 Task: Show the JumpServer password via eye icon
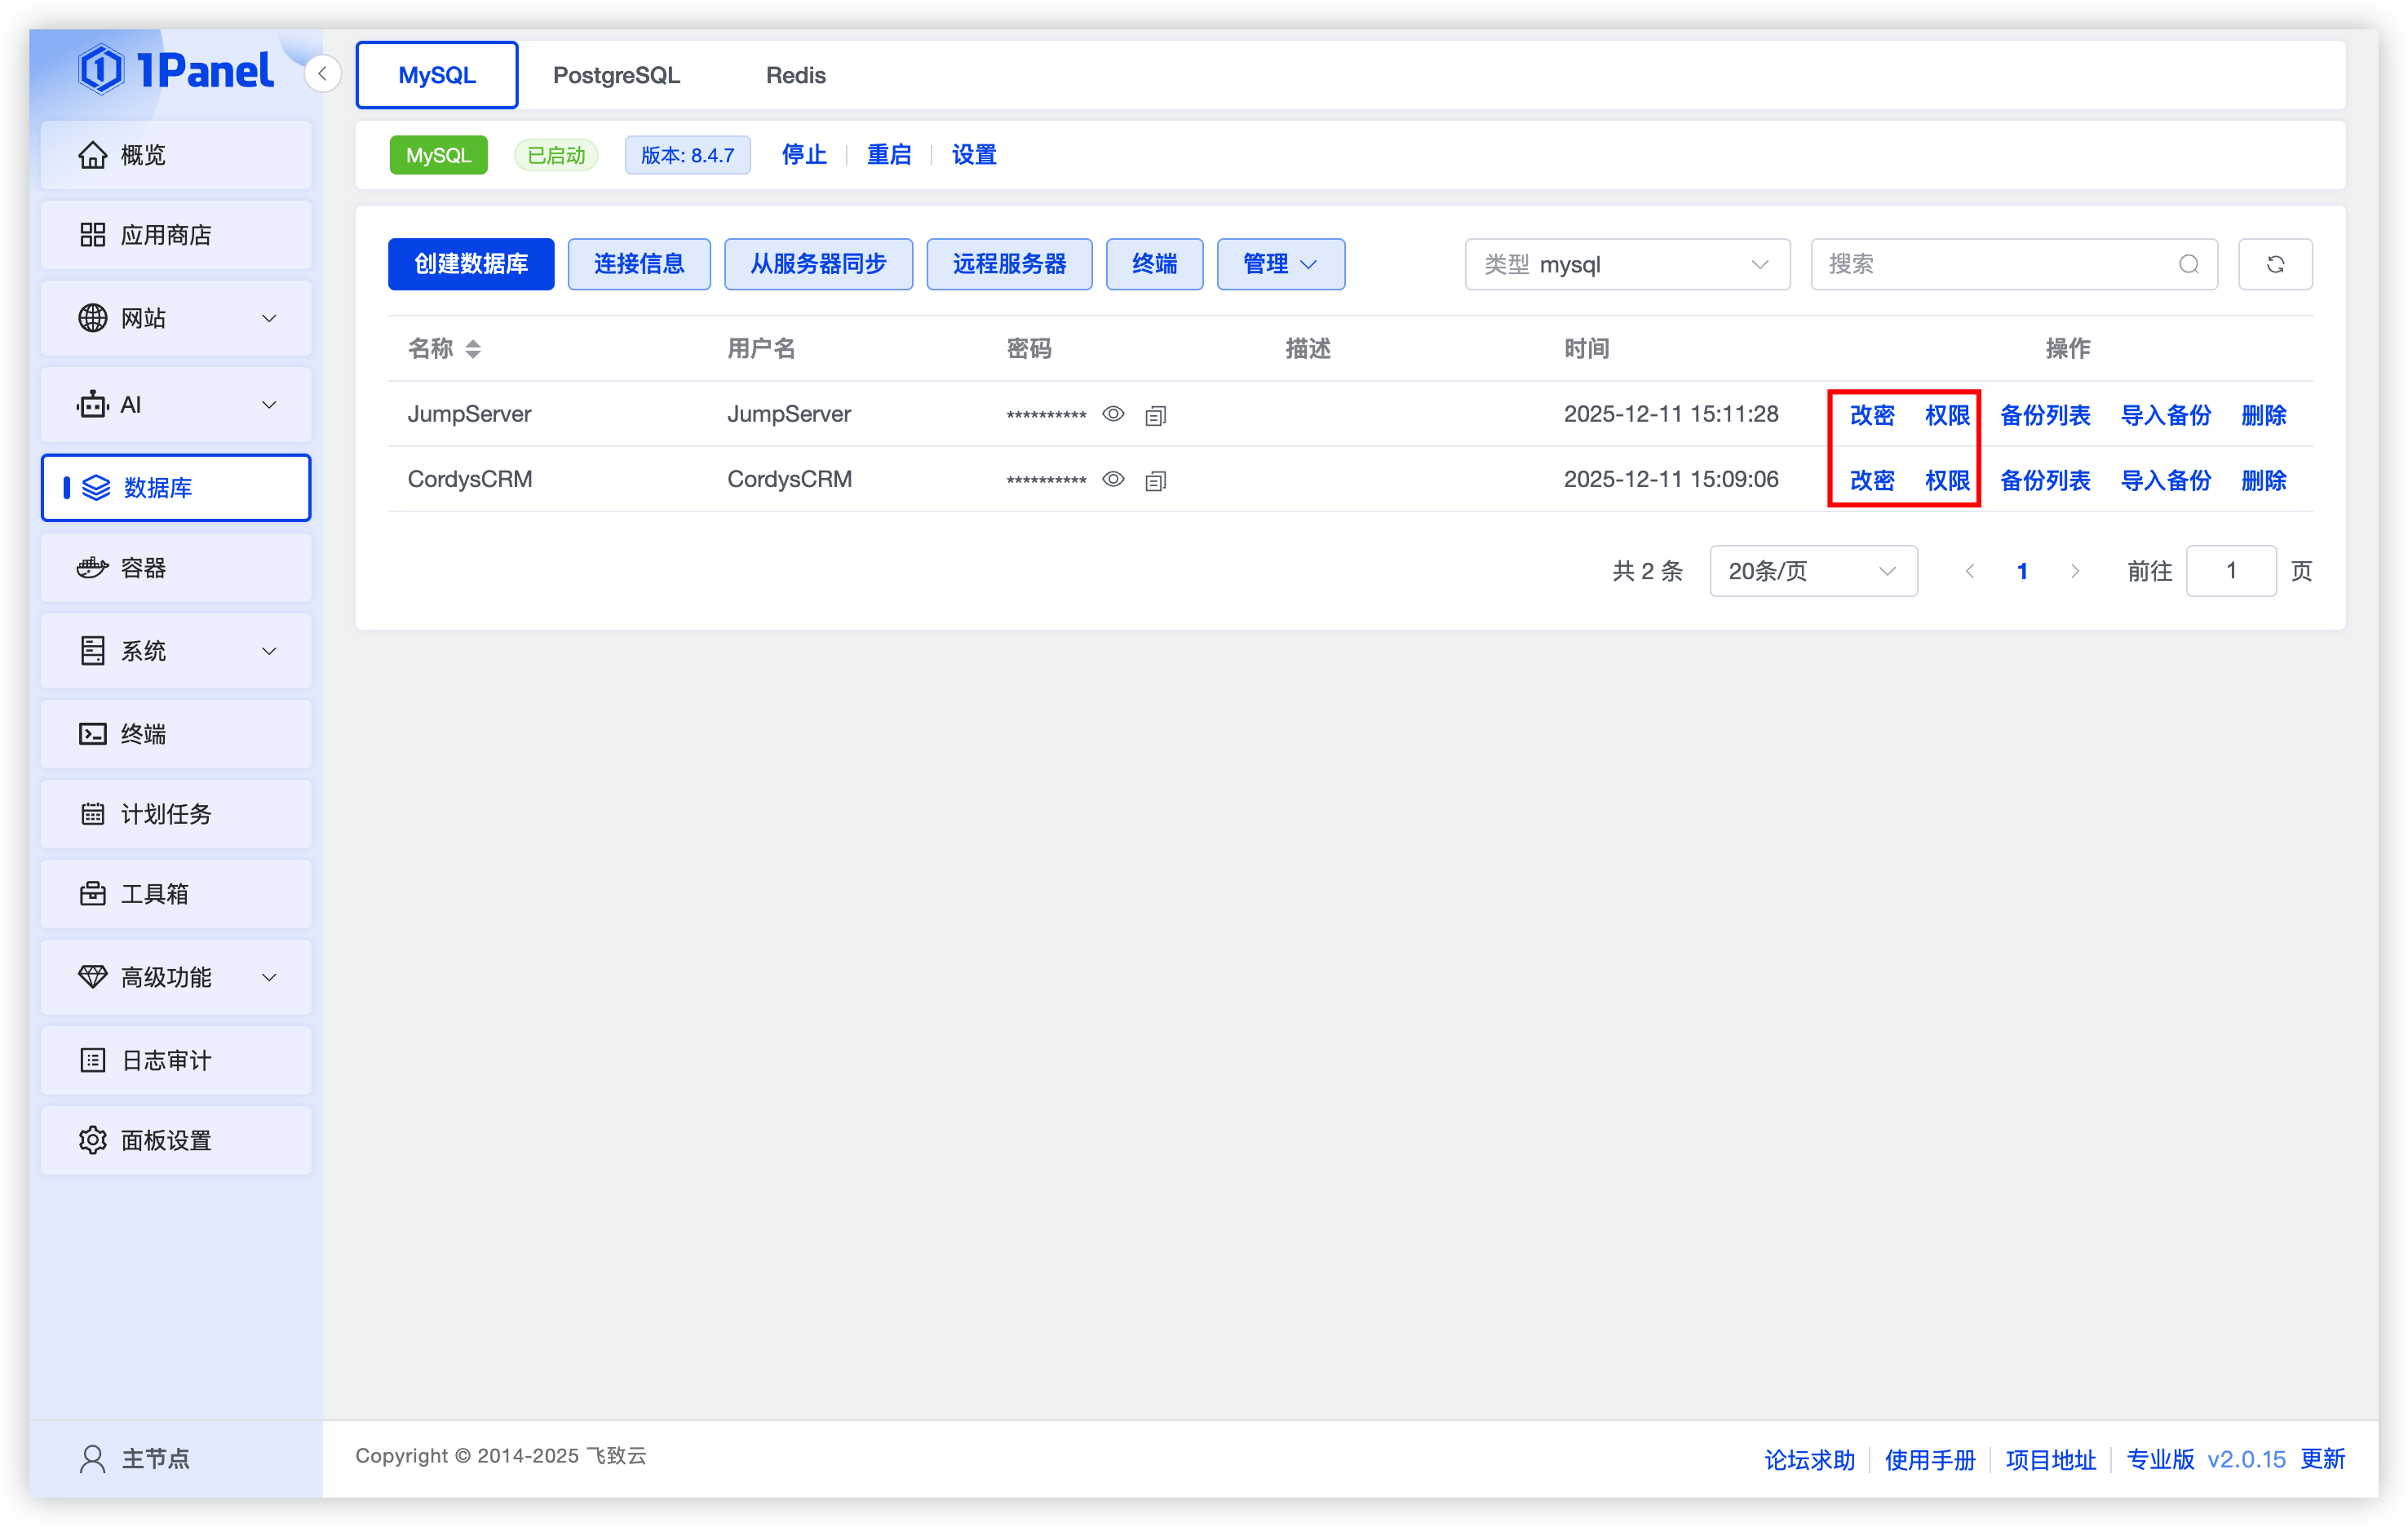coord(1113,414)
